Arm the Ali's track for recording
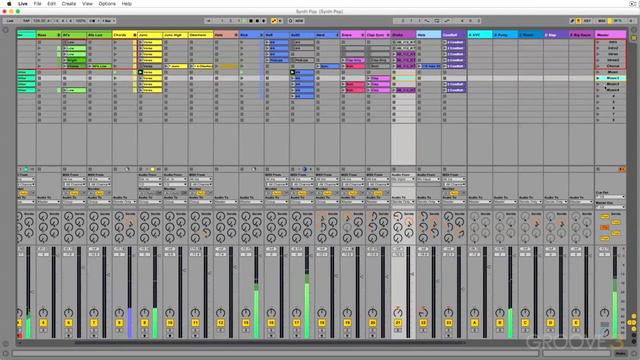 tap(69, 336)
